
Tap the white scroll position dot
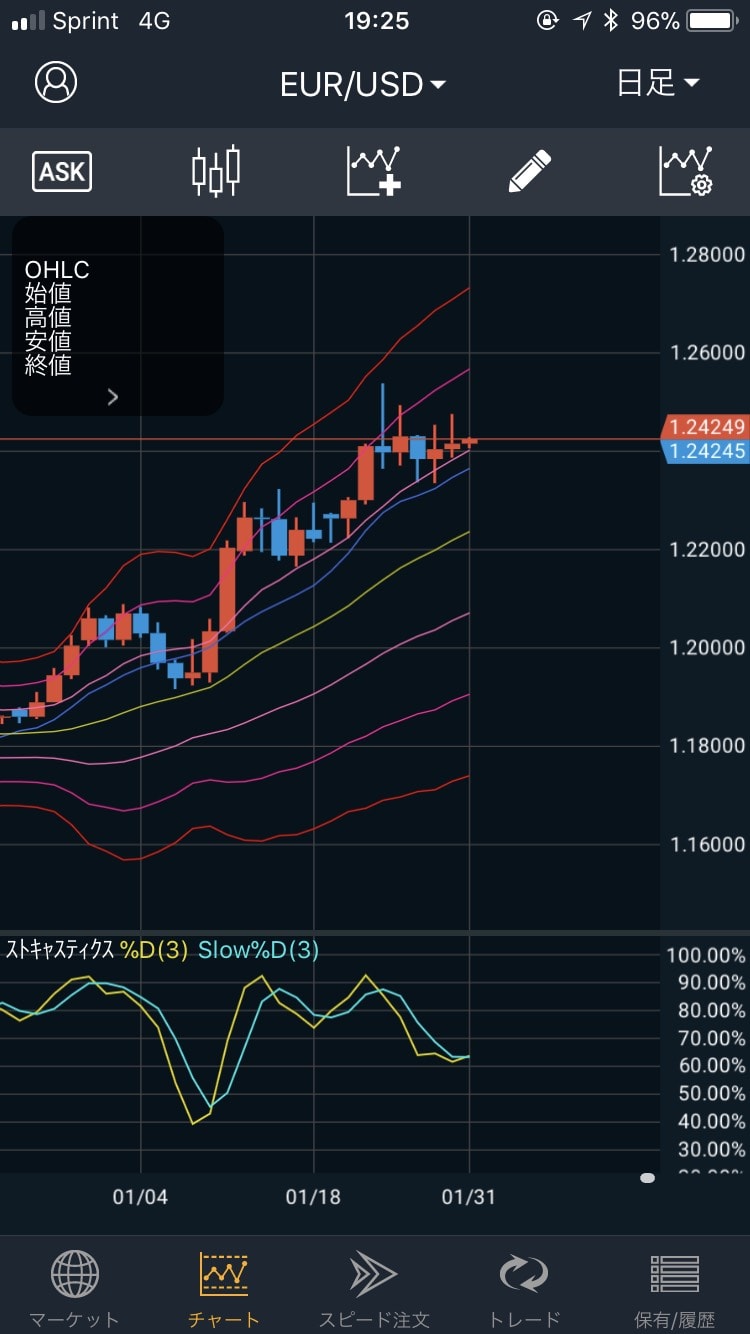[x=647, y=1178]
